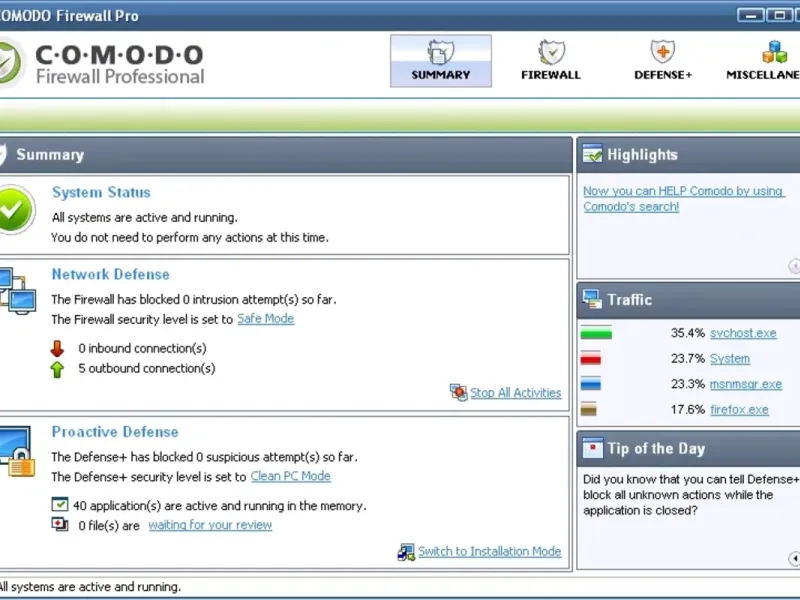Image resolution: width=800 pixels, height=600 pixels.
Task: Open the waiting for your review link
Action: (x=210, y=525)
